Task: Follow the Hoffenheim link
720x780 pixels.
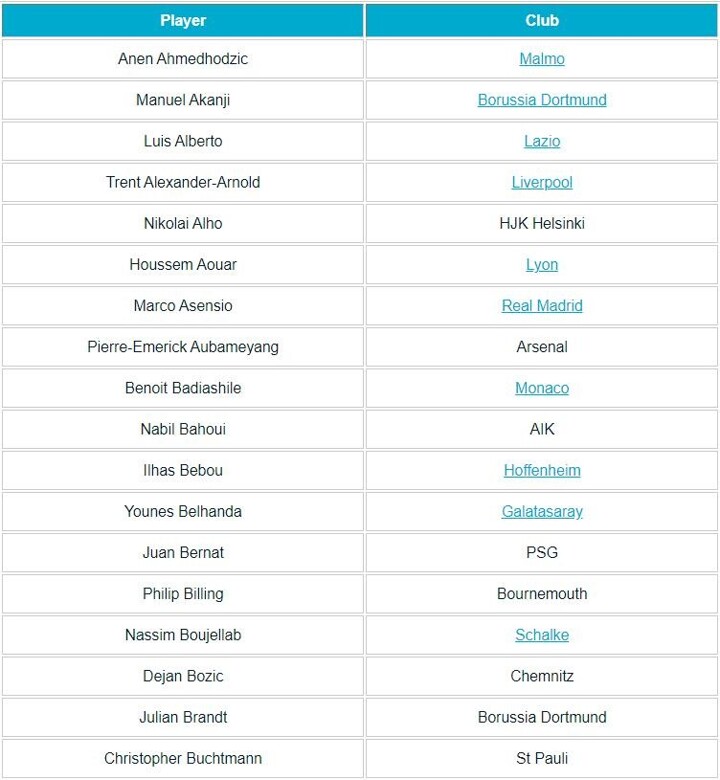Action: pos(542,470)
